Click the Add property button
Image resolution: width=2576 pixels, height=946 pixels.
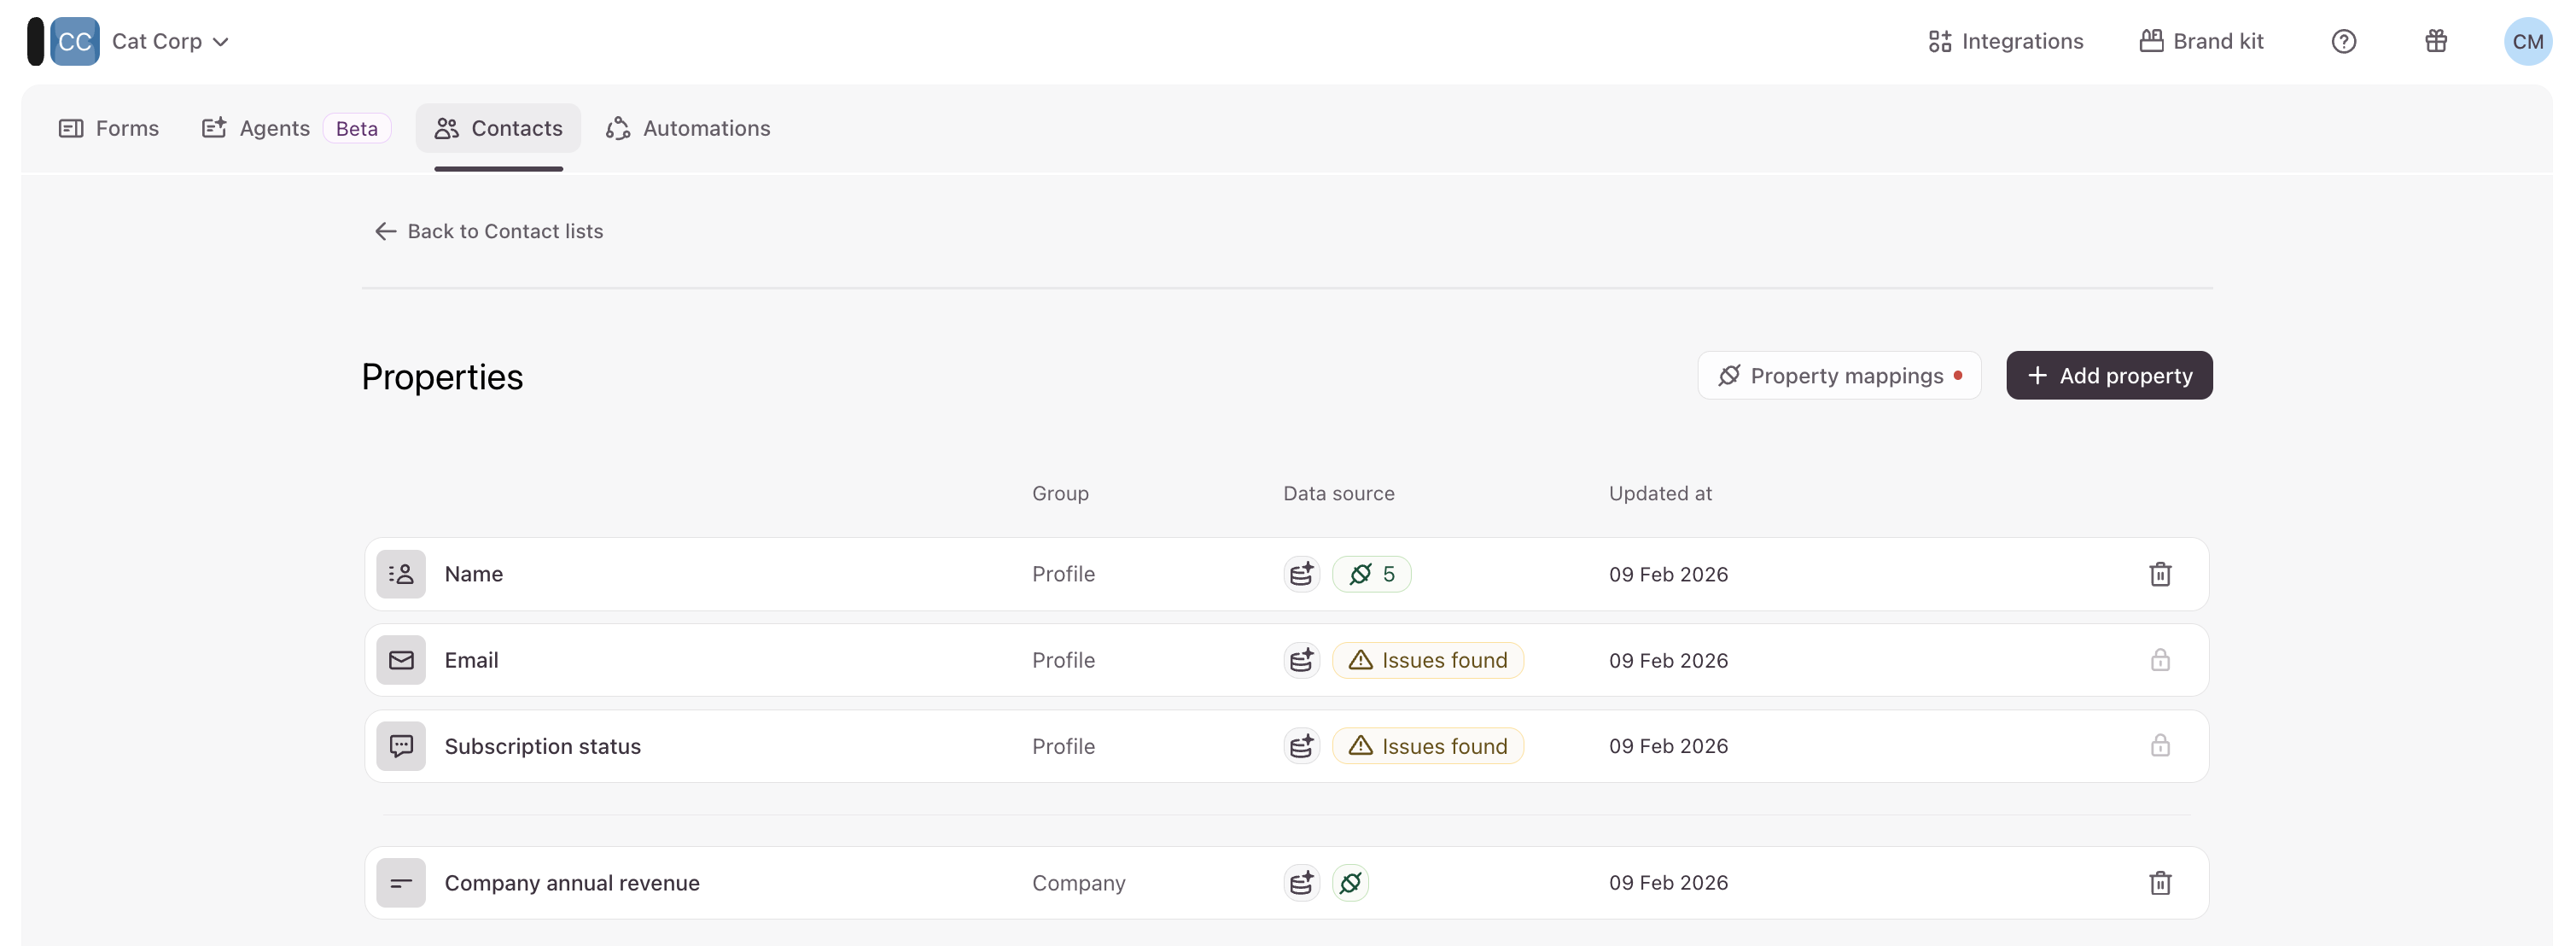point(2108,375)
